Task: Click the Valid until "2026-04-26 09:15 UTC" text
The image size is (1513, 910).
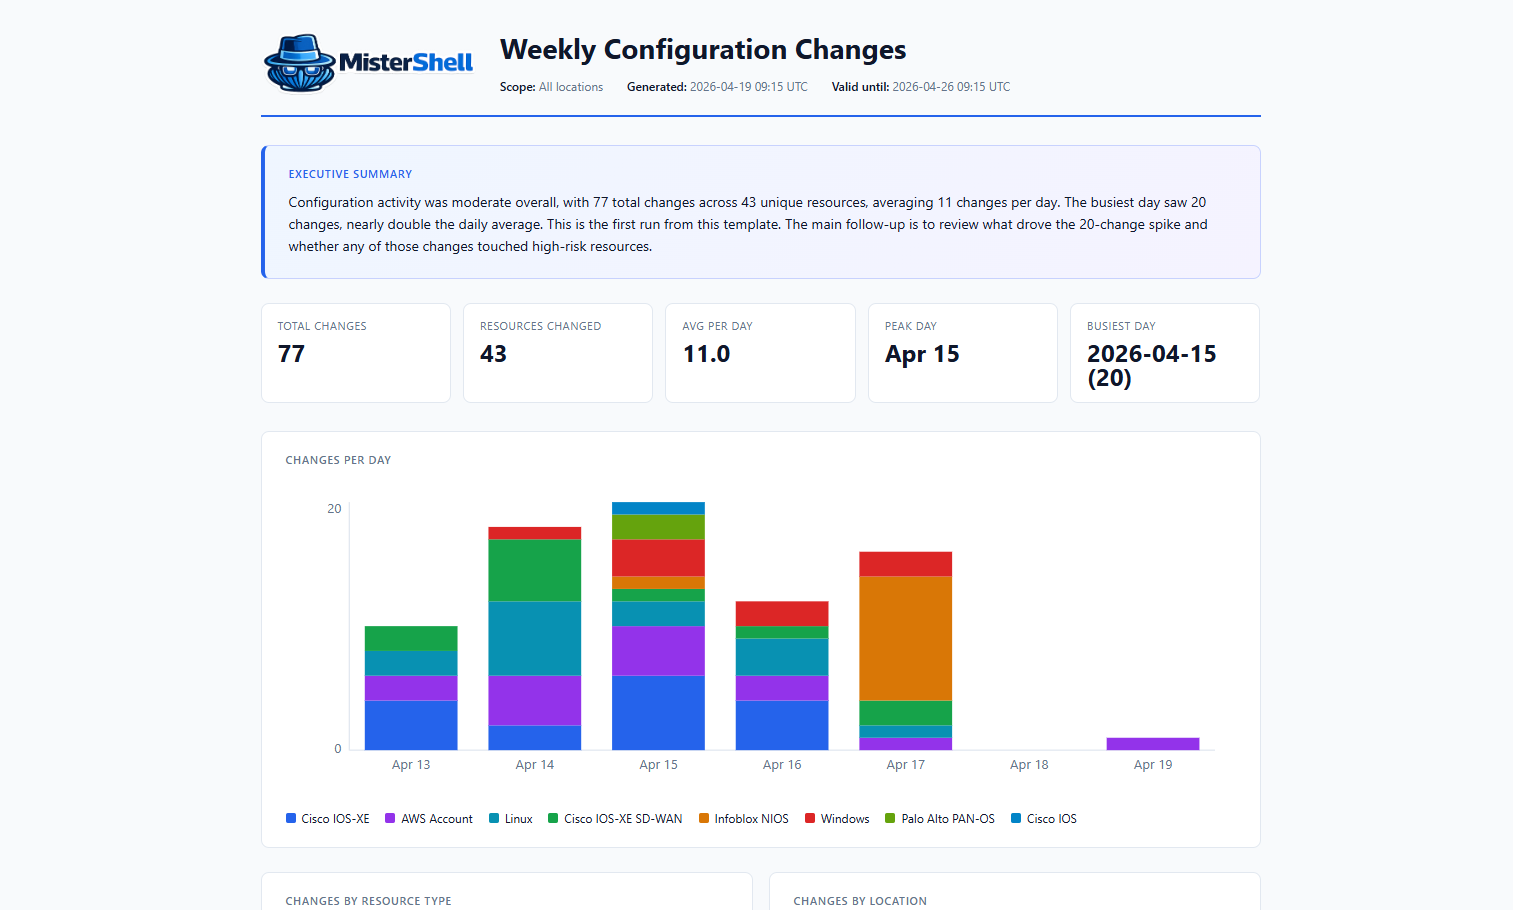Action: point(951,87)
